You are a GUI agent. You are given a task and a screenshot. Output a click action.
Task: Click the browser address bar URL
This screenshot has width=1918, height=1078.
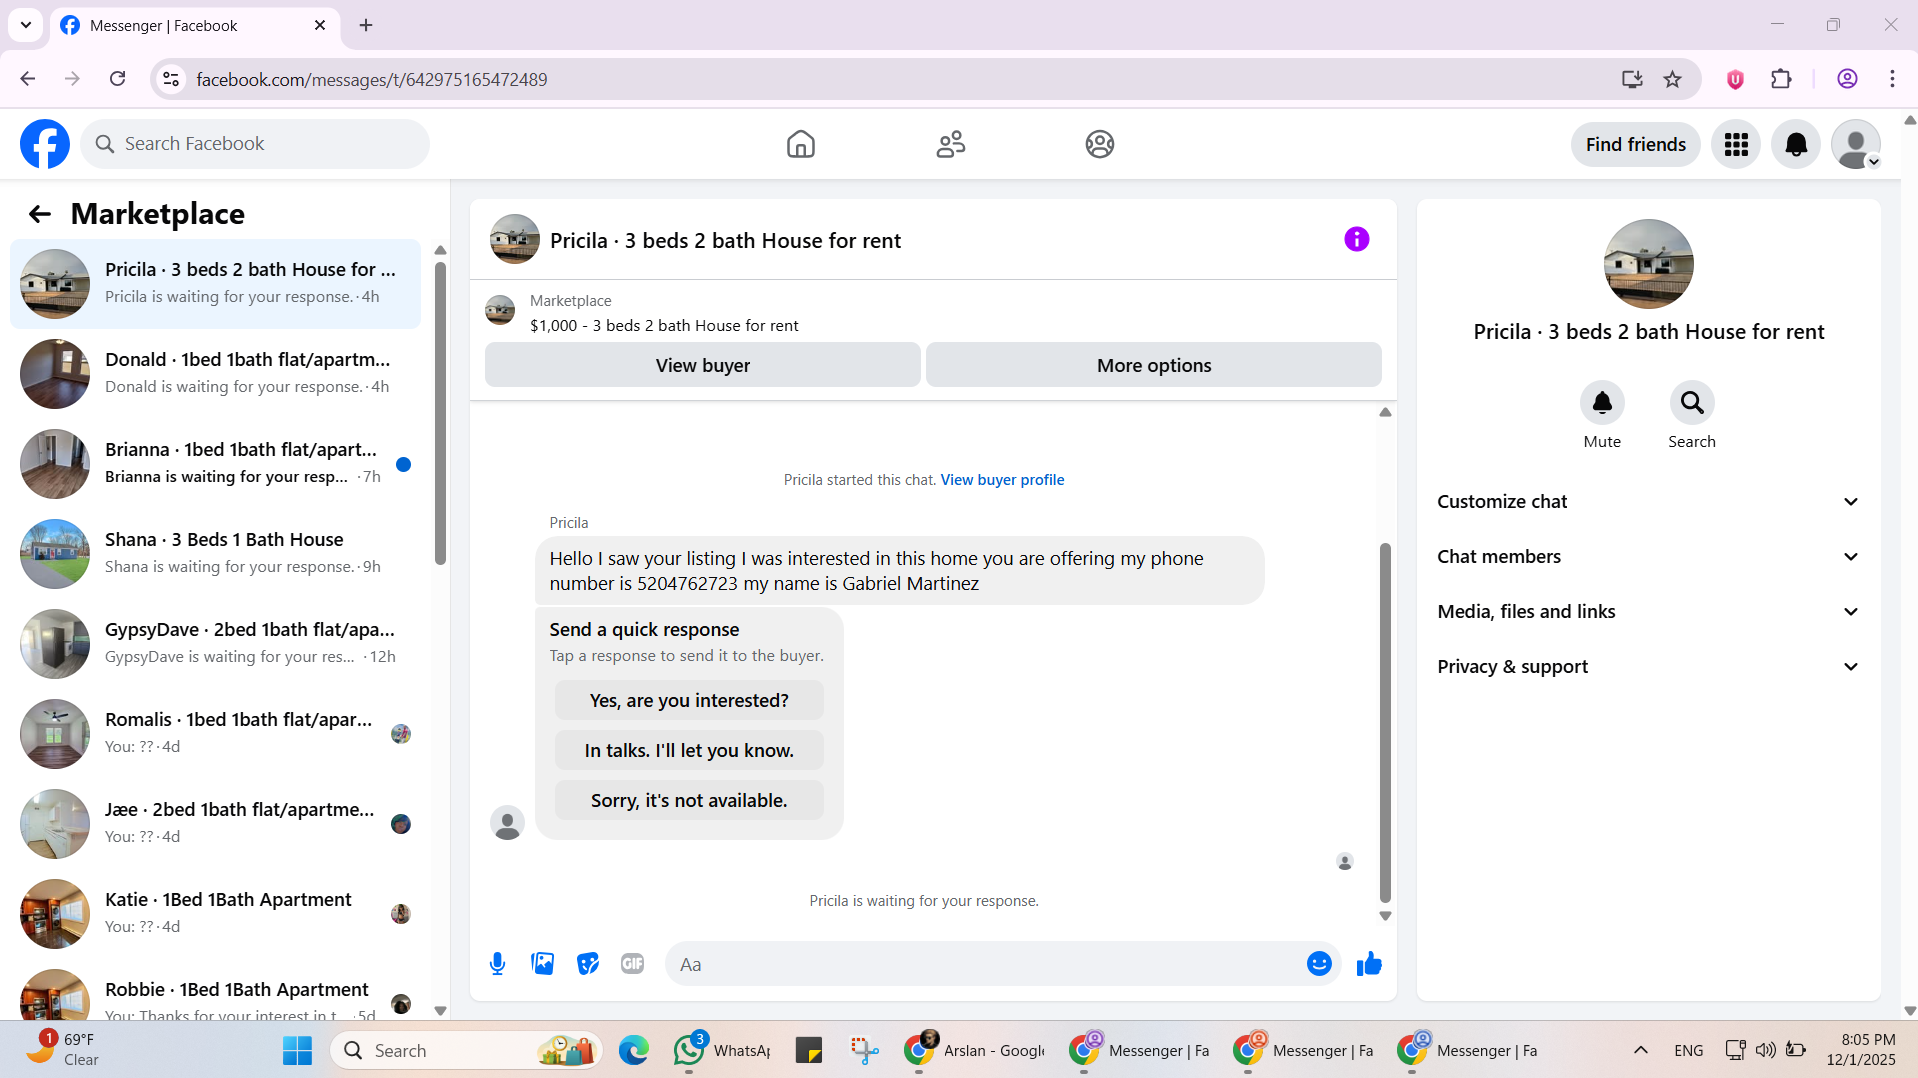pyautogui.click(x=372, y=79)
